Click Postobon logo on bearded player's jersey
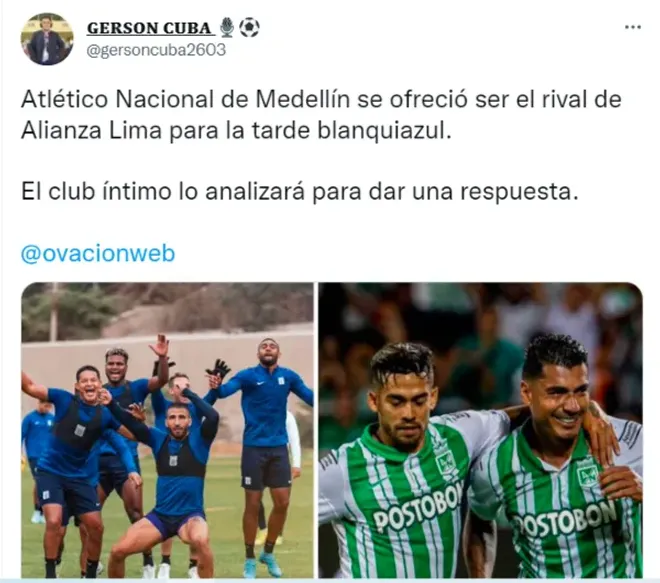The height and width of the screenshot is (583, 660). (x=418, y=507)
